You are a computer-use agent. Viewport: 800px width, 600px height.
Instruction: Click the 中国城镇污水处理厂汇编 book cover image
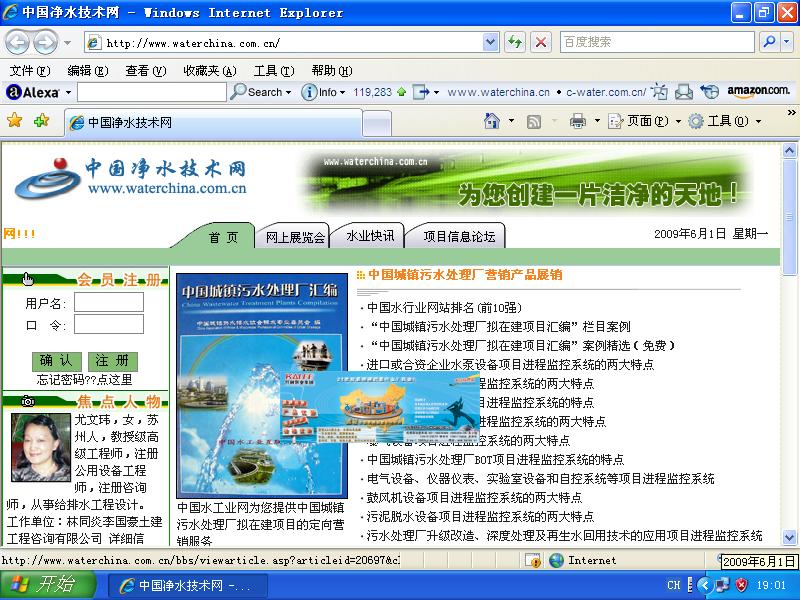pos(262,386)
